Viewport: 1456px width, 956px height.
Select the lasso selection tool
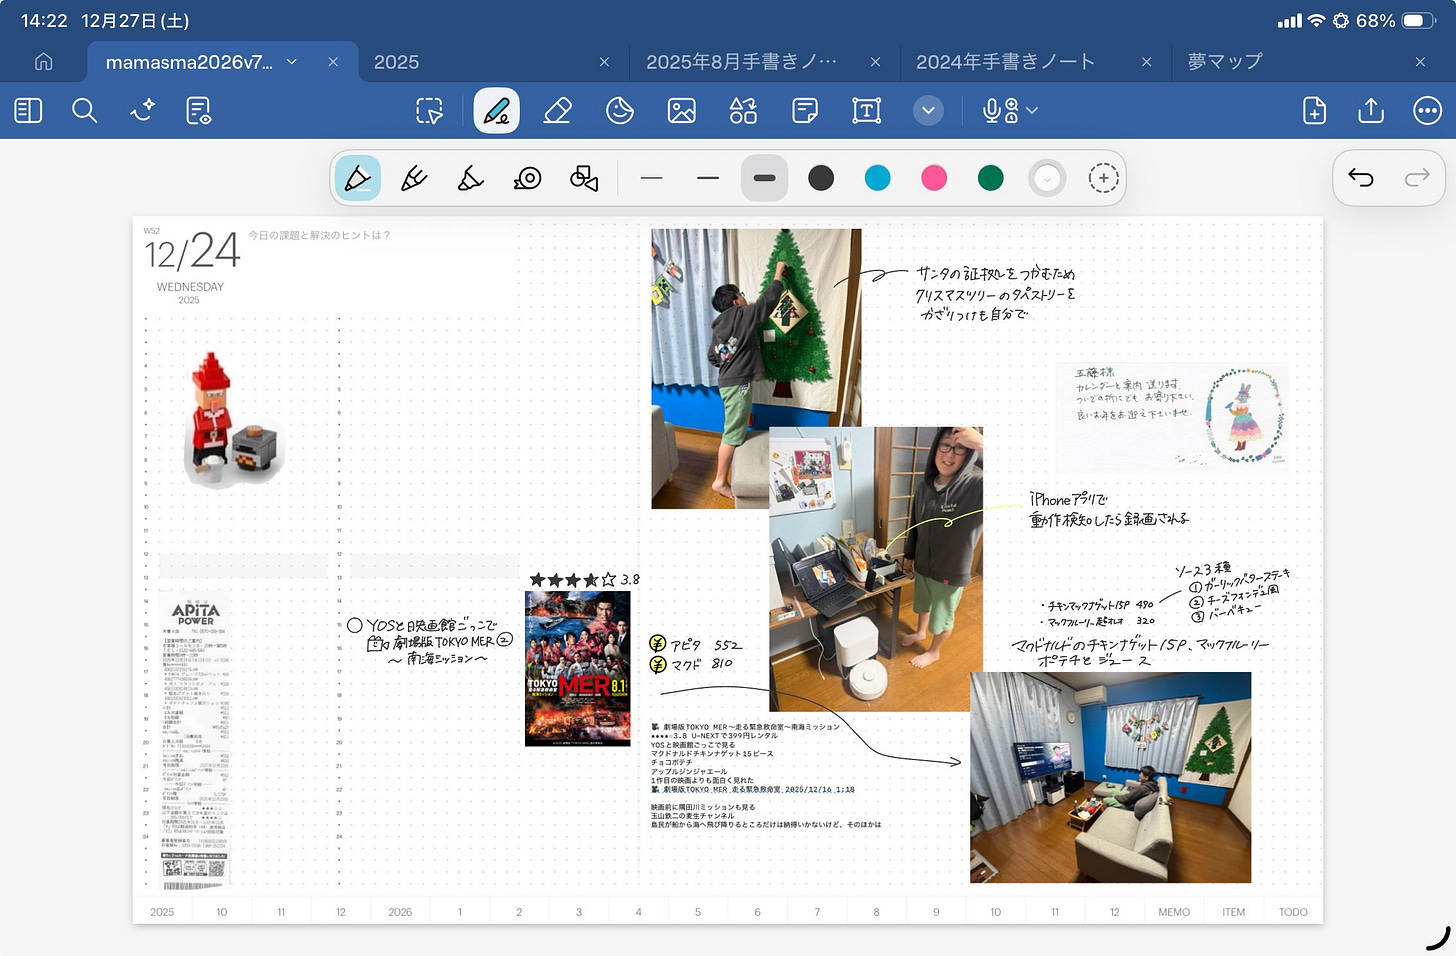430,110
